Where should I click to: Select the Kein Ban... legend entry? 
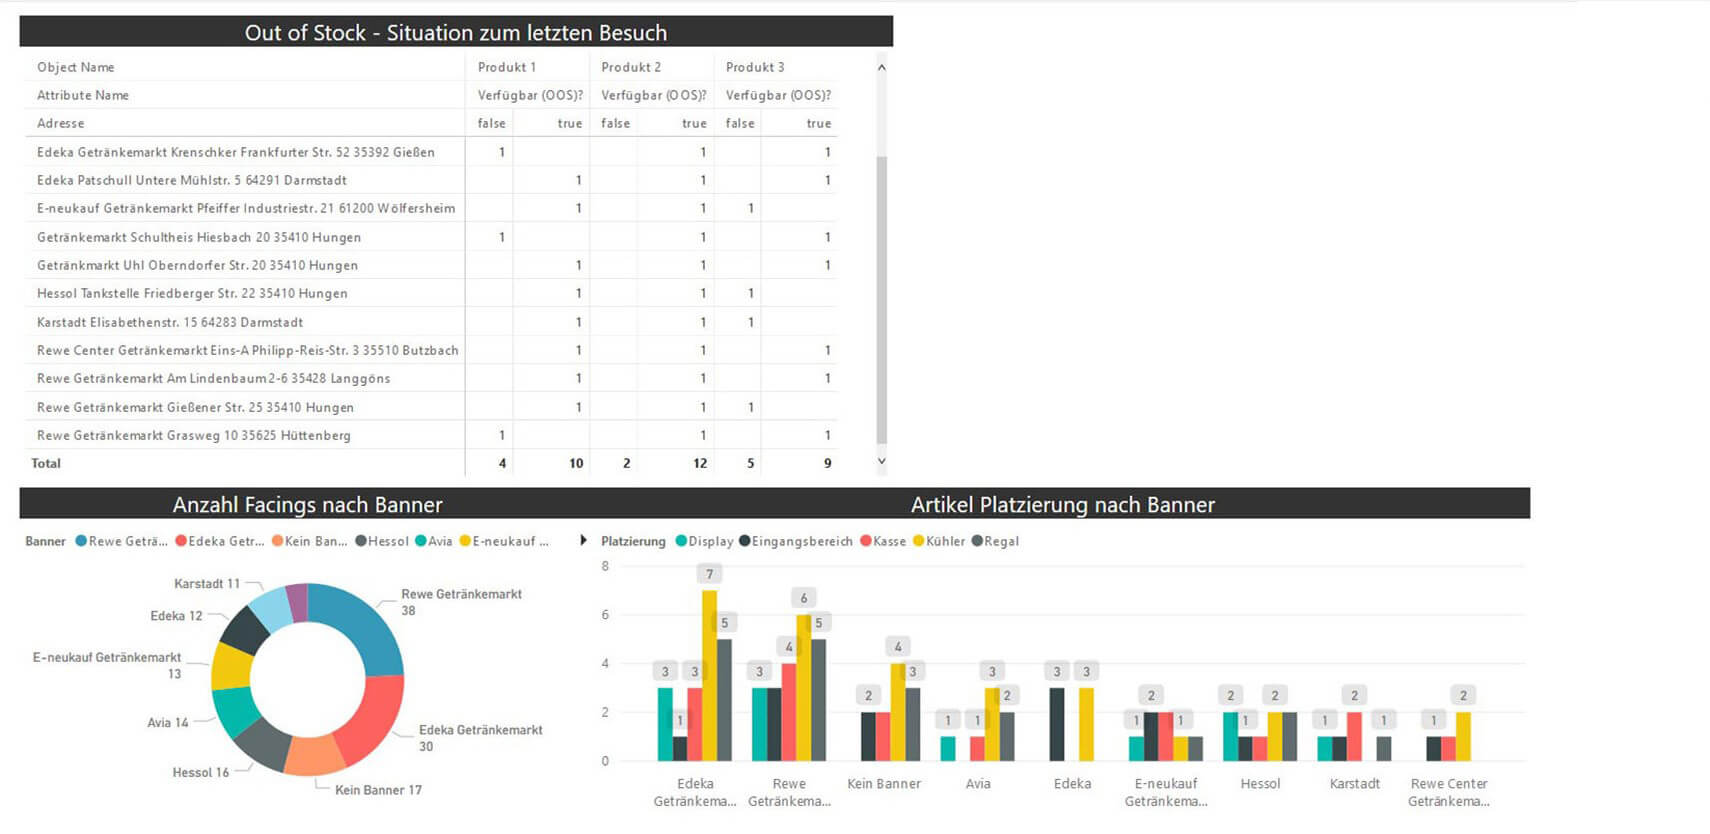[x=309, y=542]
